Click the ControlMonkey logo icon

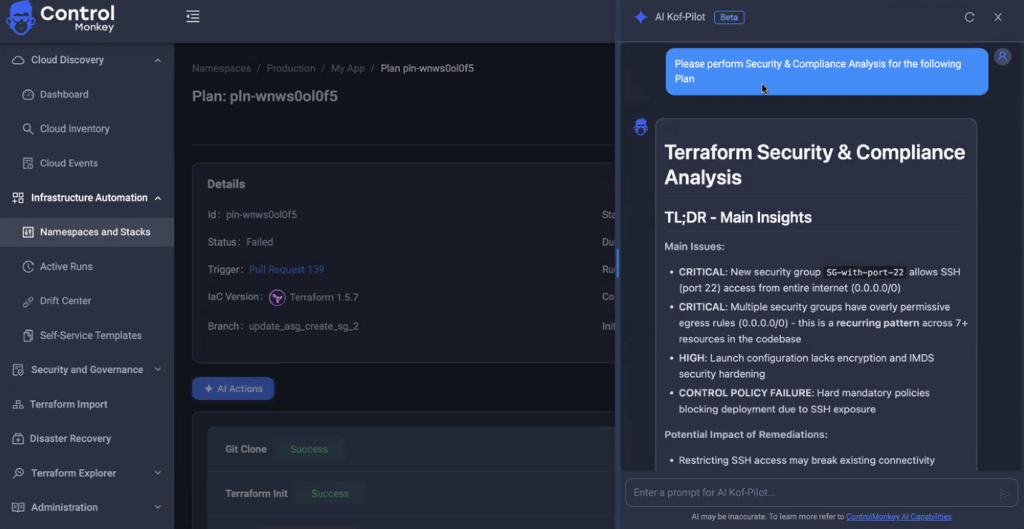(x=22, y=17)
